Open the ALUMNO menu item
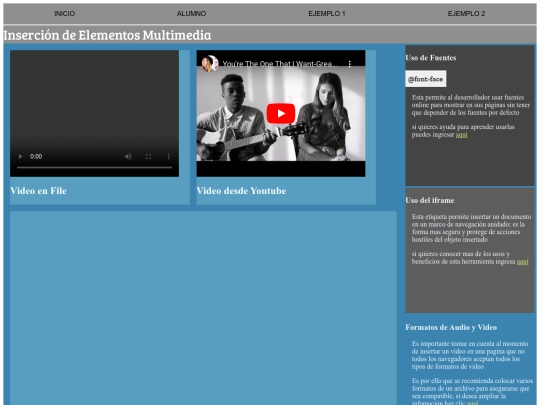540x405 pixels. 191,14
